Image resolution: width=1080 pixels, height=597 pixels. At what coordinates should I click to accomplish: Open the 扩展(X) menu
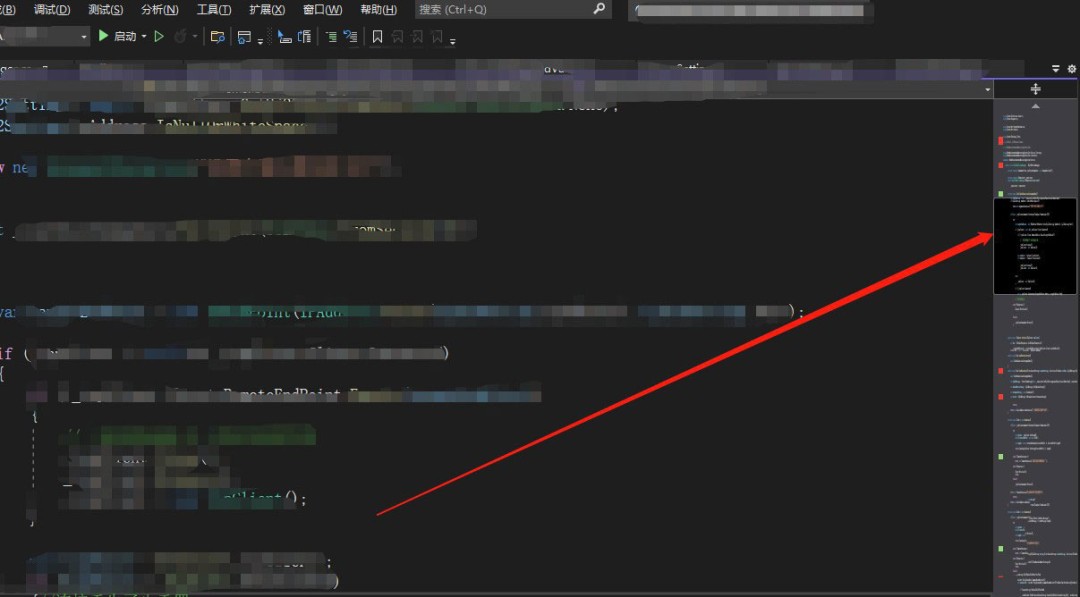266,9
